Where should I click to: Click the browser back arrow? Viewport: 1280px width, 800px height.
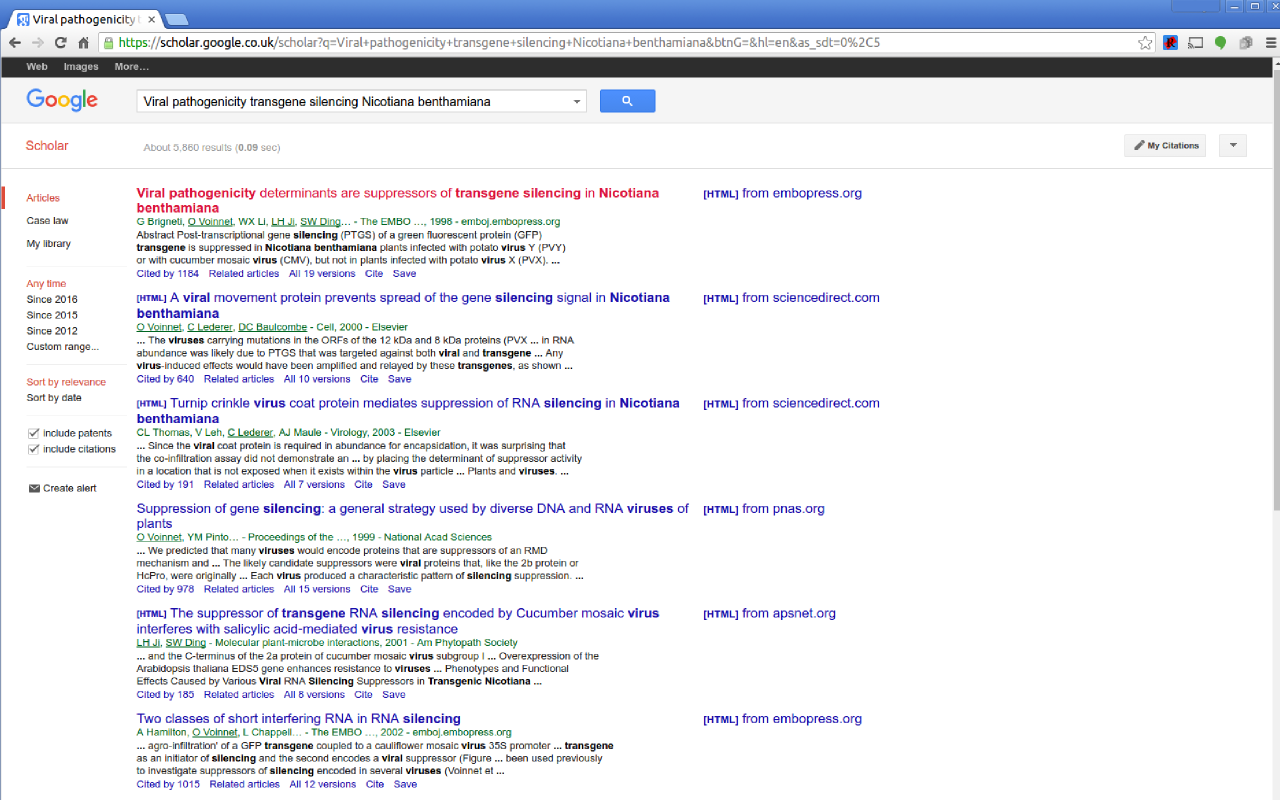(x=14, y=43)
